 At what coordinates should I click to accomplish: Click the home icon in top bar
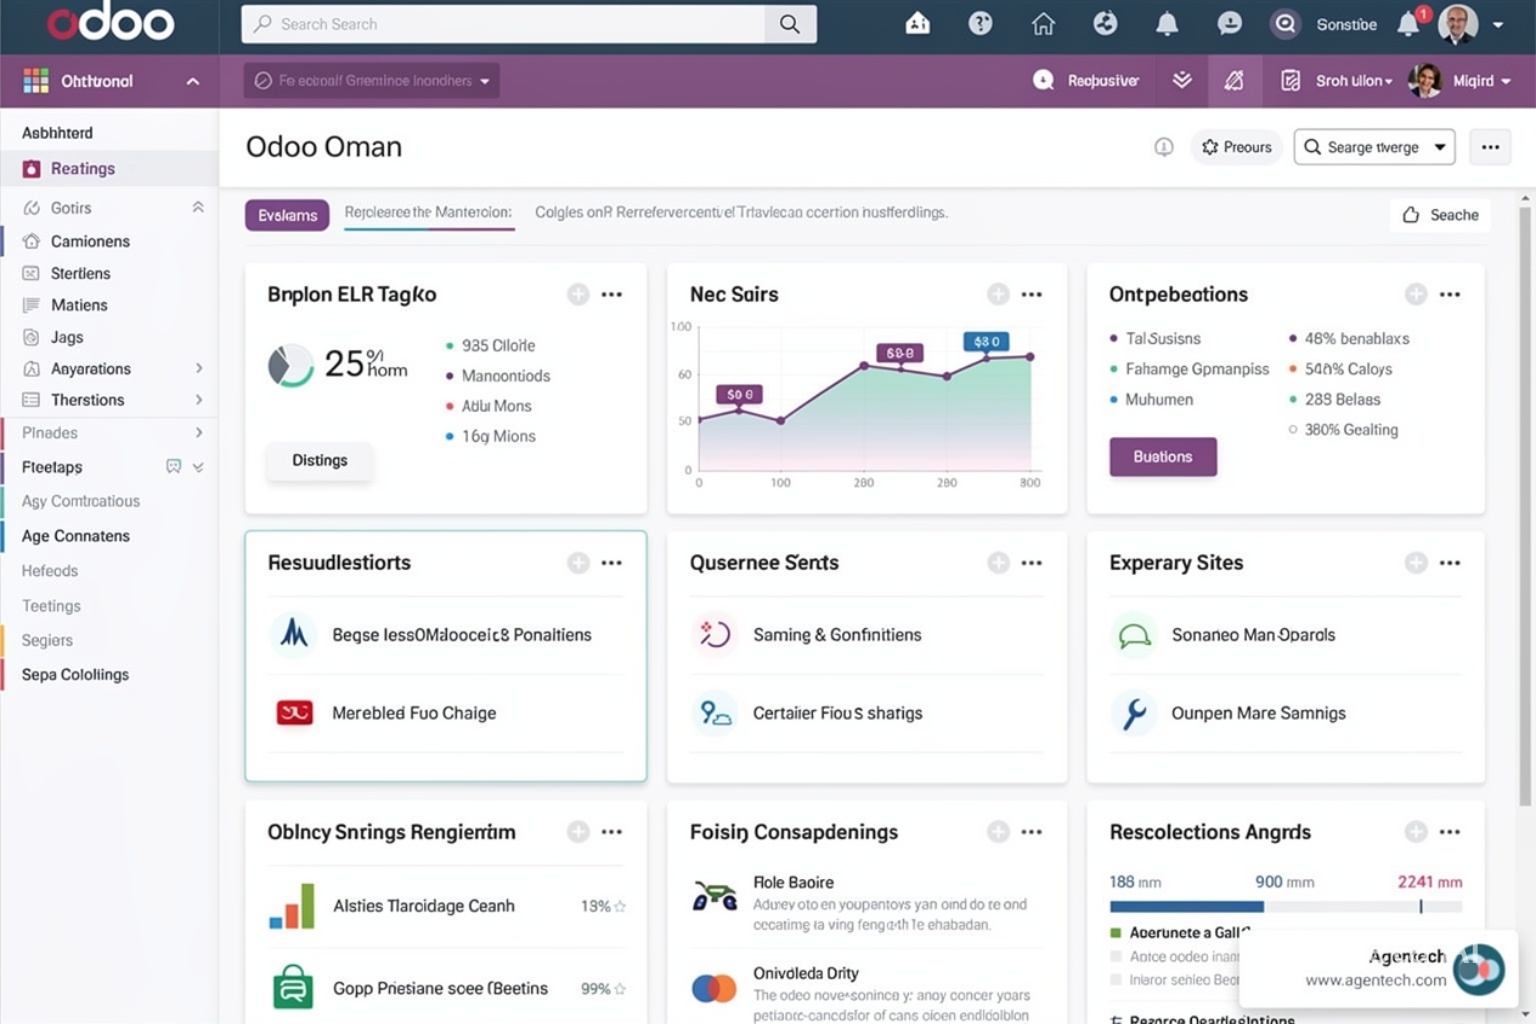point(1043,24)
